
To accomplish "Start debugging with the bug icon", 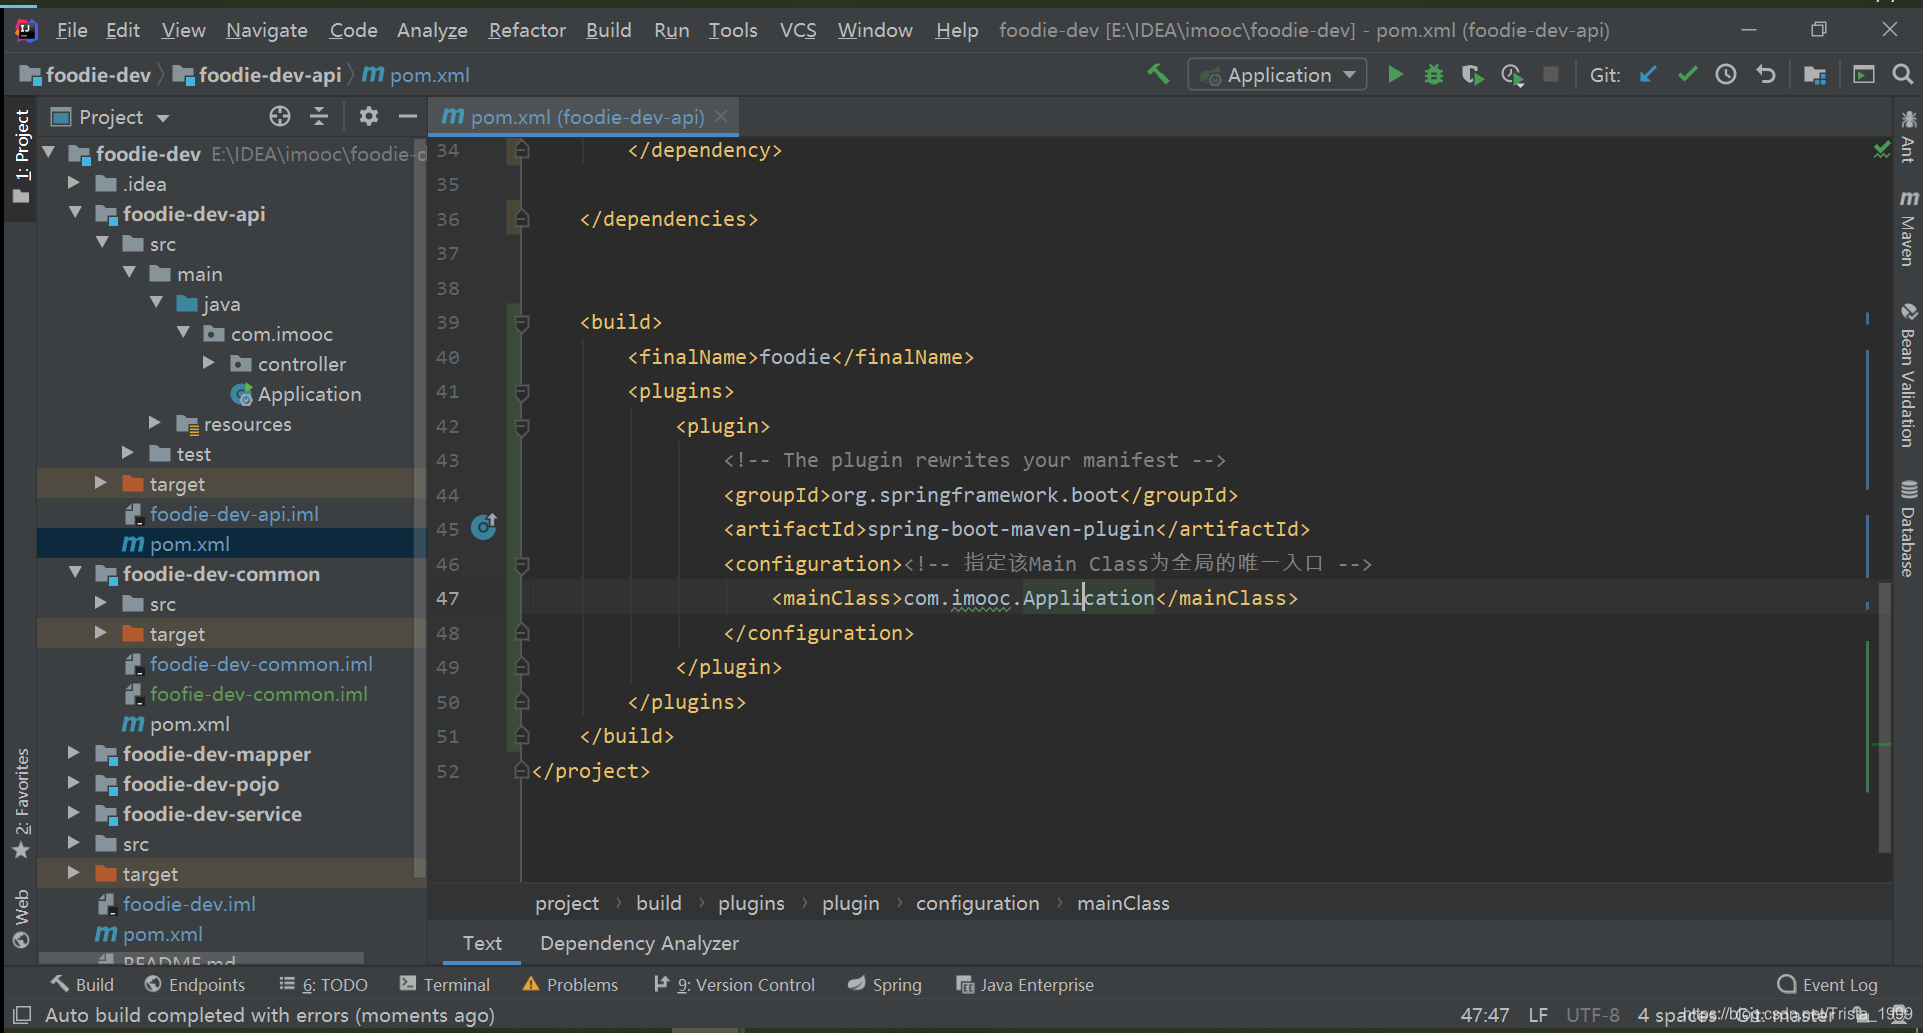I will click(1434, 74).
